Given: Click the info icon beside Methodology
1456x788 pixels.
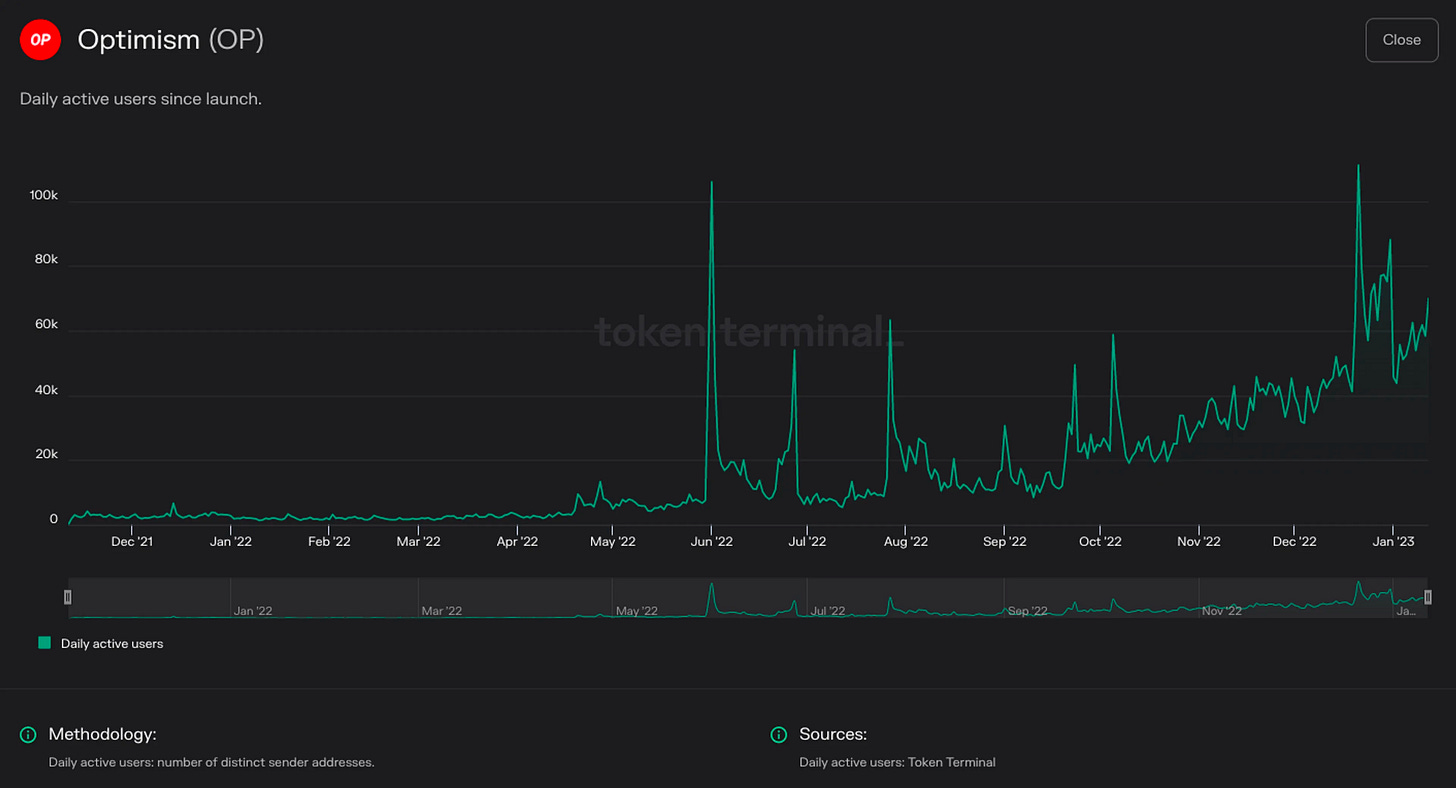Looking at the screenshot, I should tap(28, 735).
